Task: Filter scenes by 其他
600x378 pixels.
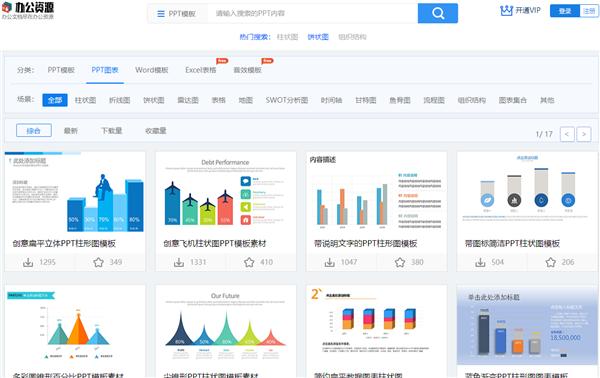Action: 547,100
